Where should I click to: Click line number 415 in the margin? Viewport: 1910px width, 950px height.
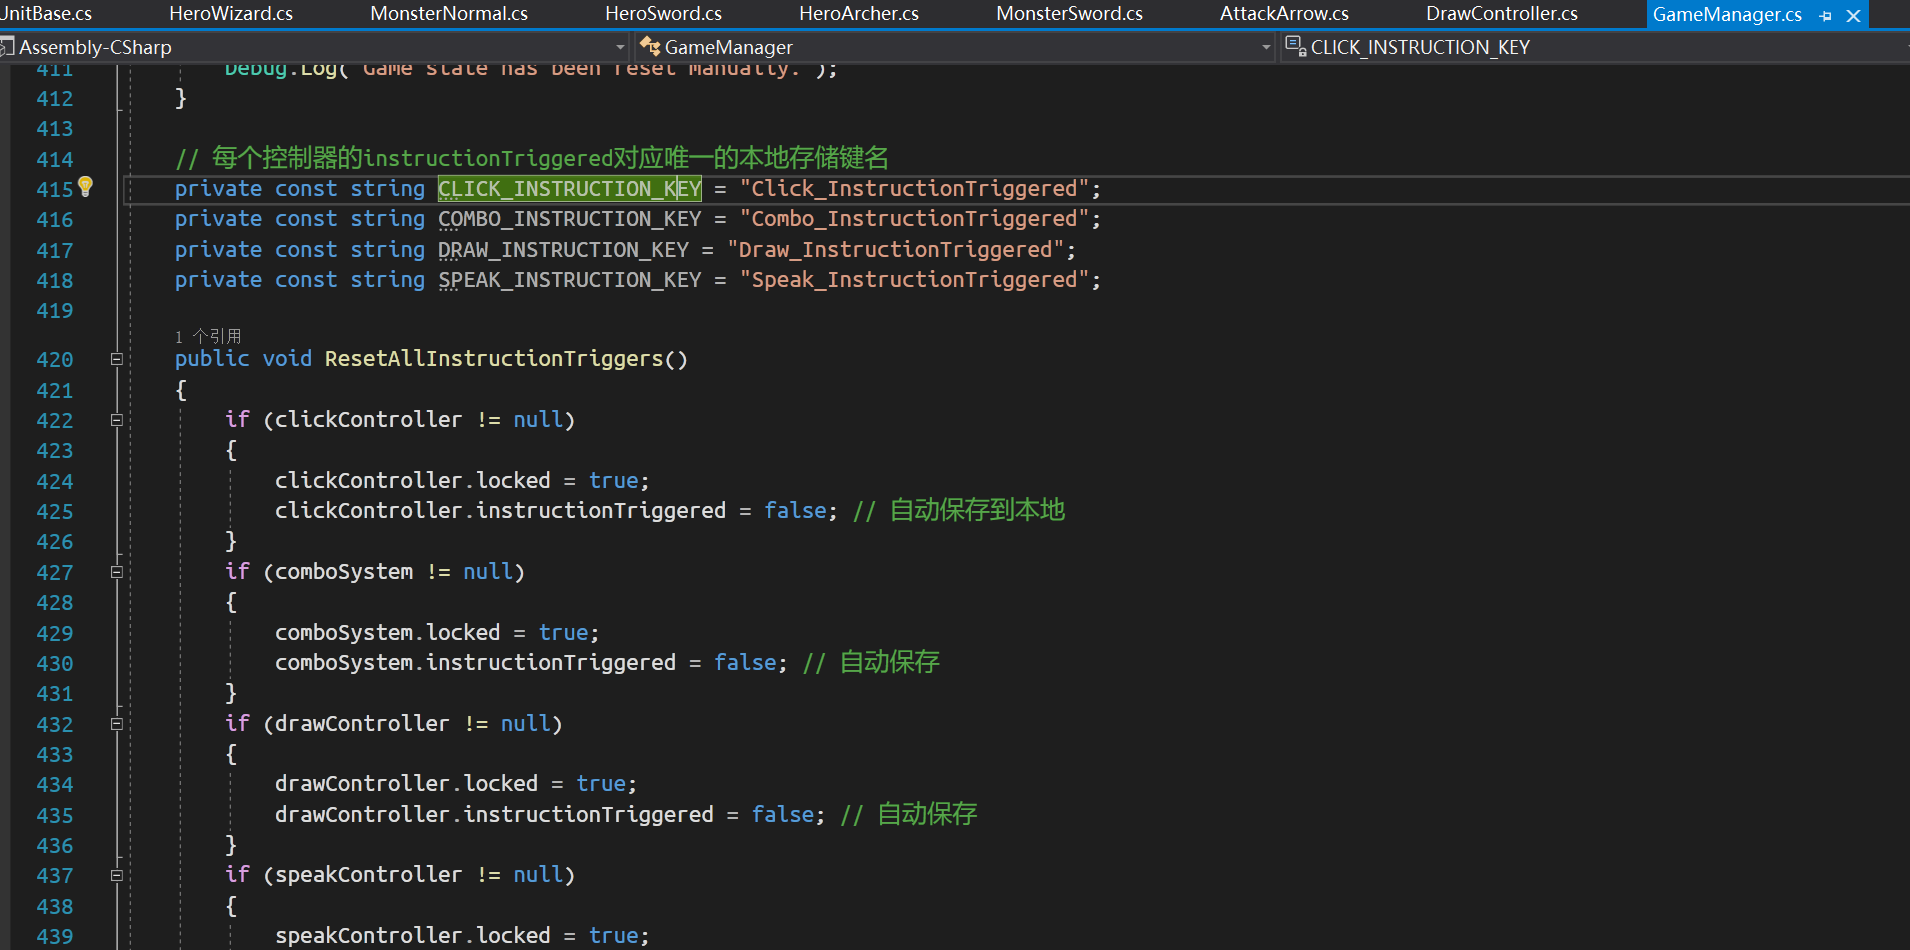[55, 190]
